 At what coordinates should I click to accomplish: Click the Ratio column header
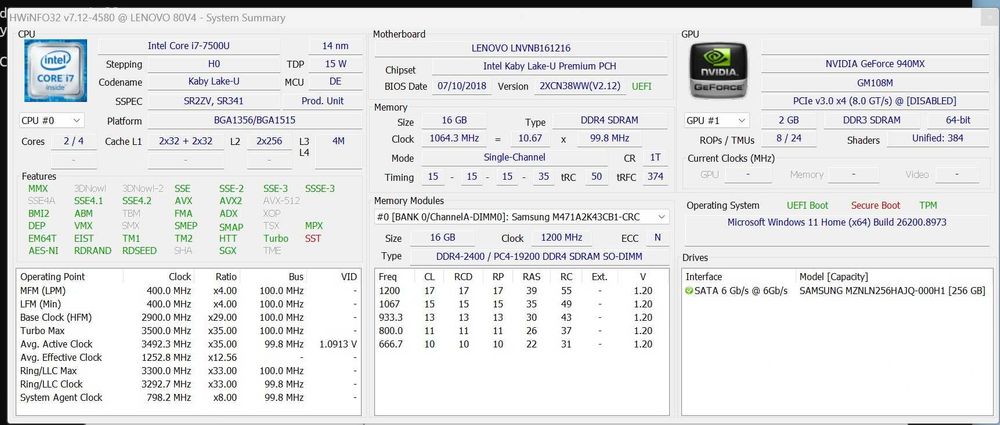point(217,276)
